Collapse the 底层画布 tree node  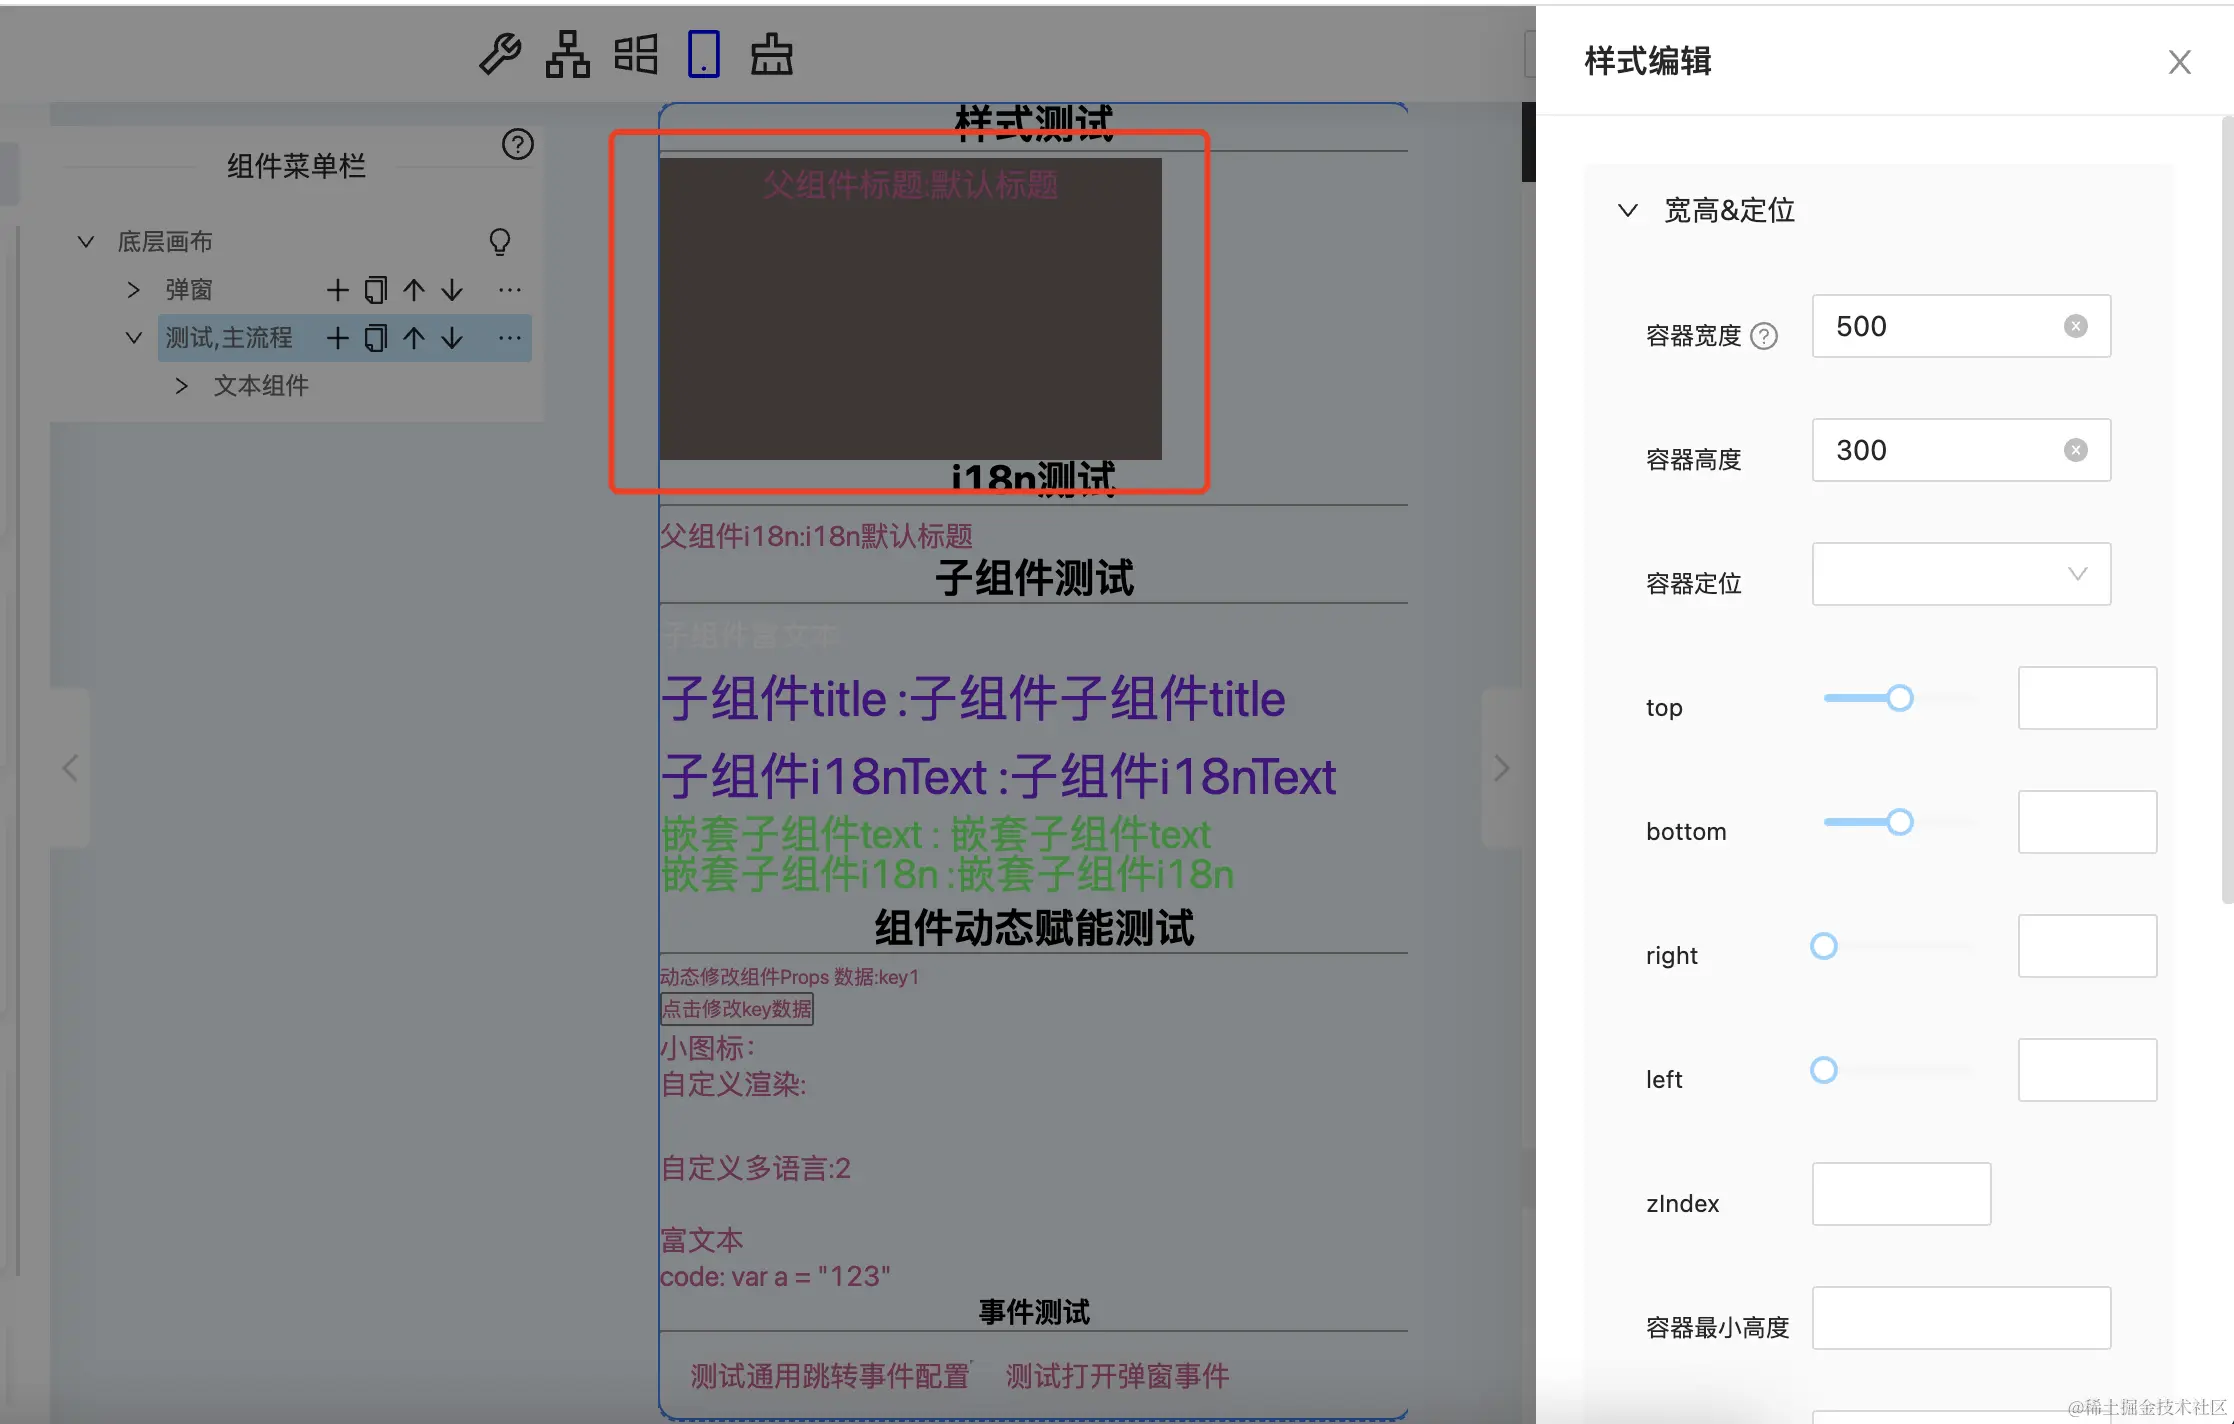tap(86, 242)
